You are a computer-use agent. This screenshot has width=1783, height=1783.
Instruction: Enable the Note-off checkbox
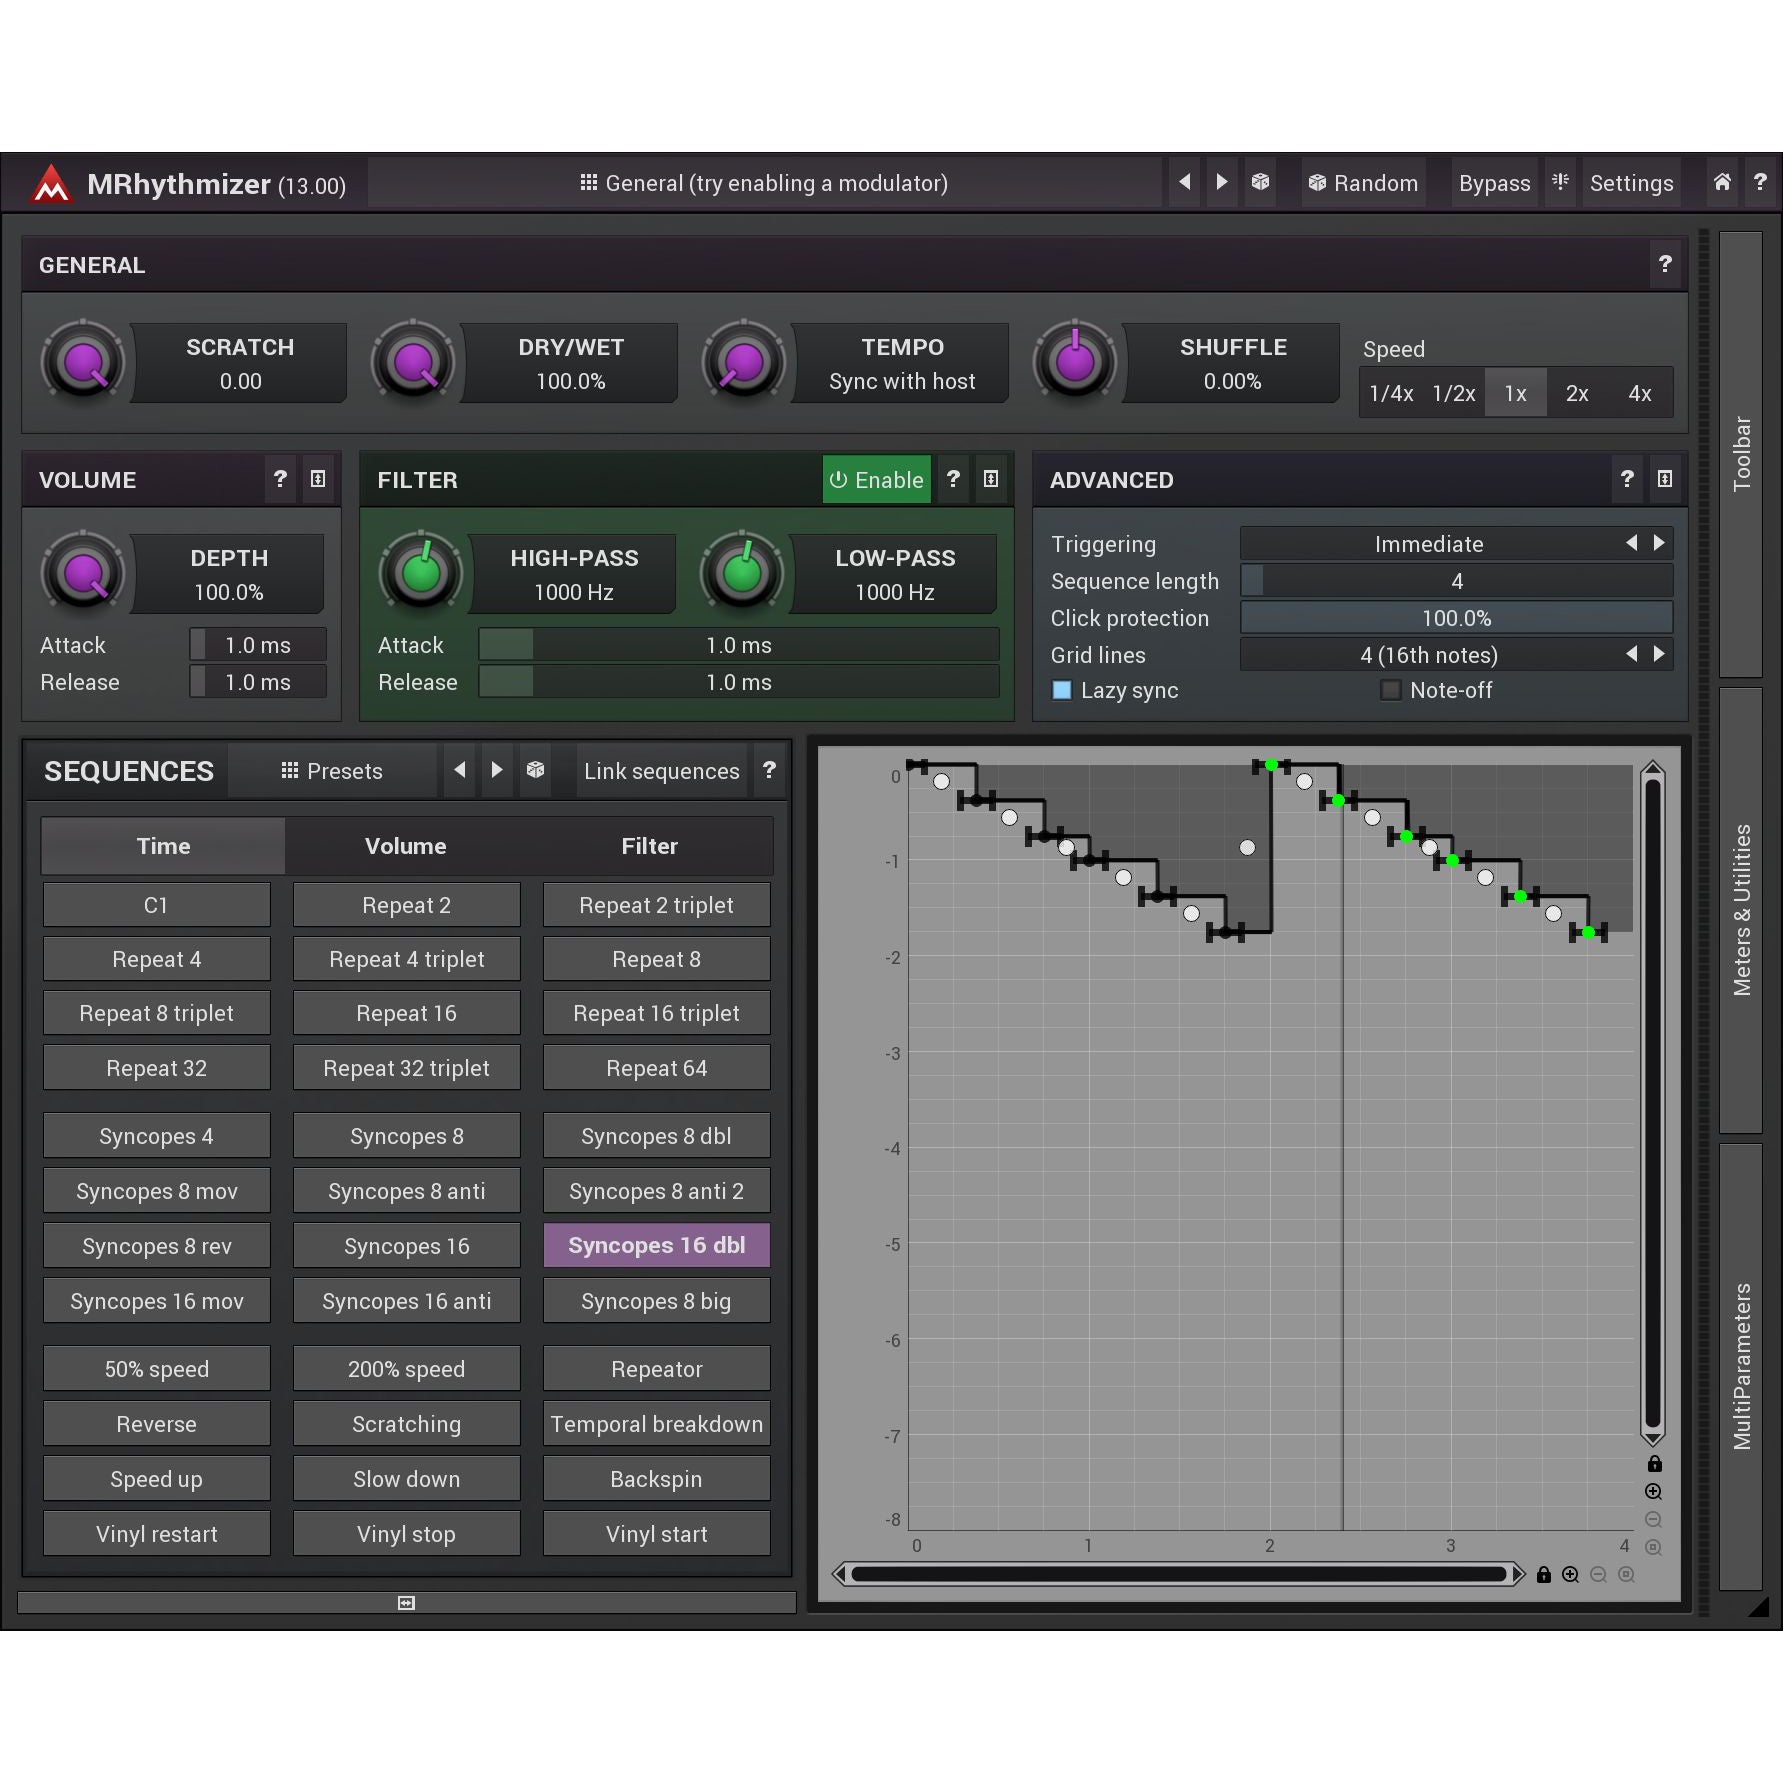(1390, 690)
